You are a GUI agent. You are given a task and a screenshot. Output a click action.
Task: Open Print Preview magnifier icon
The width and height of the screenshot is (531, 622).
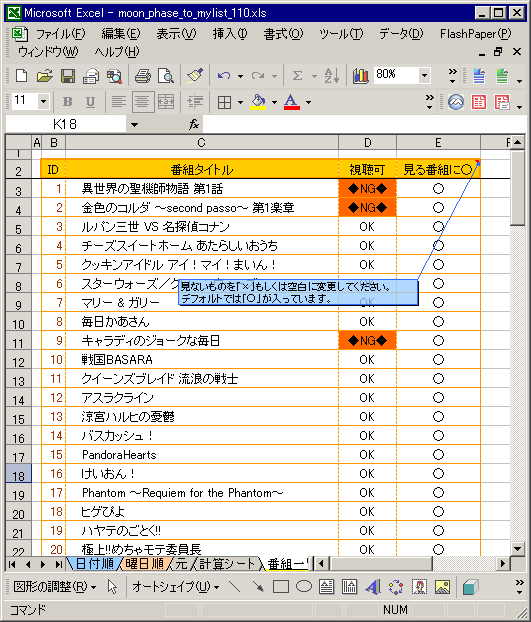(x=166, y=75)
